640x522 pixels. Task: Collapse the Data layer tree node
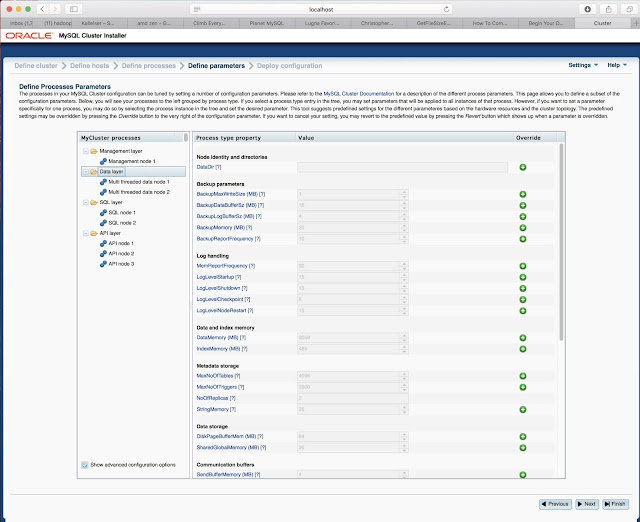[x=86, y=172]
